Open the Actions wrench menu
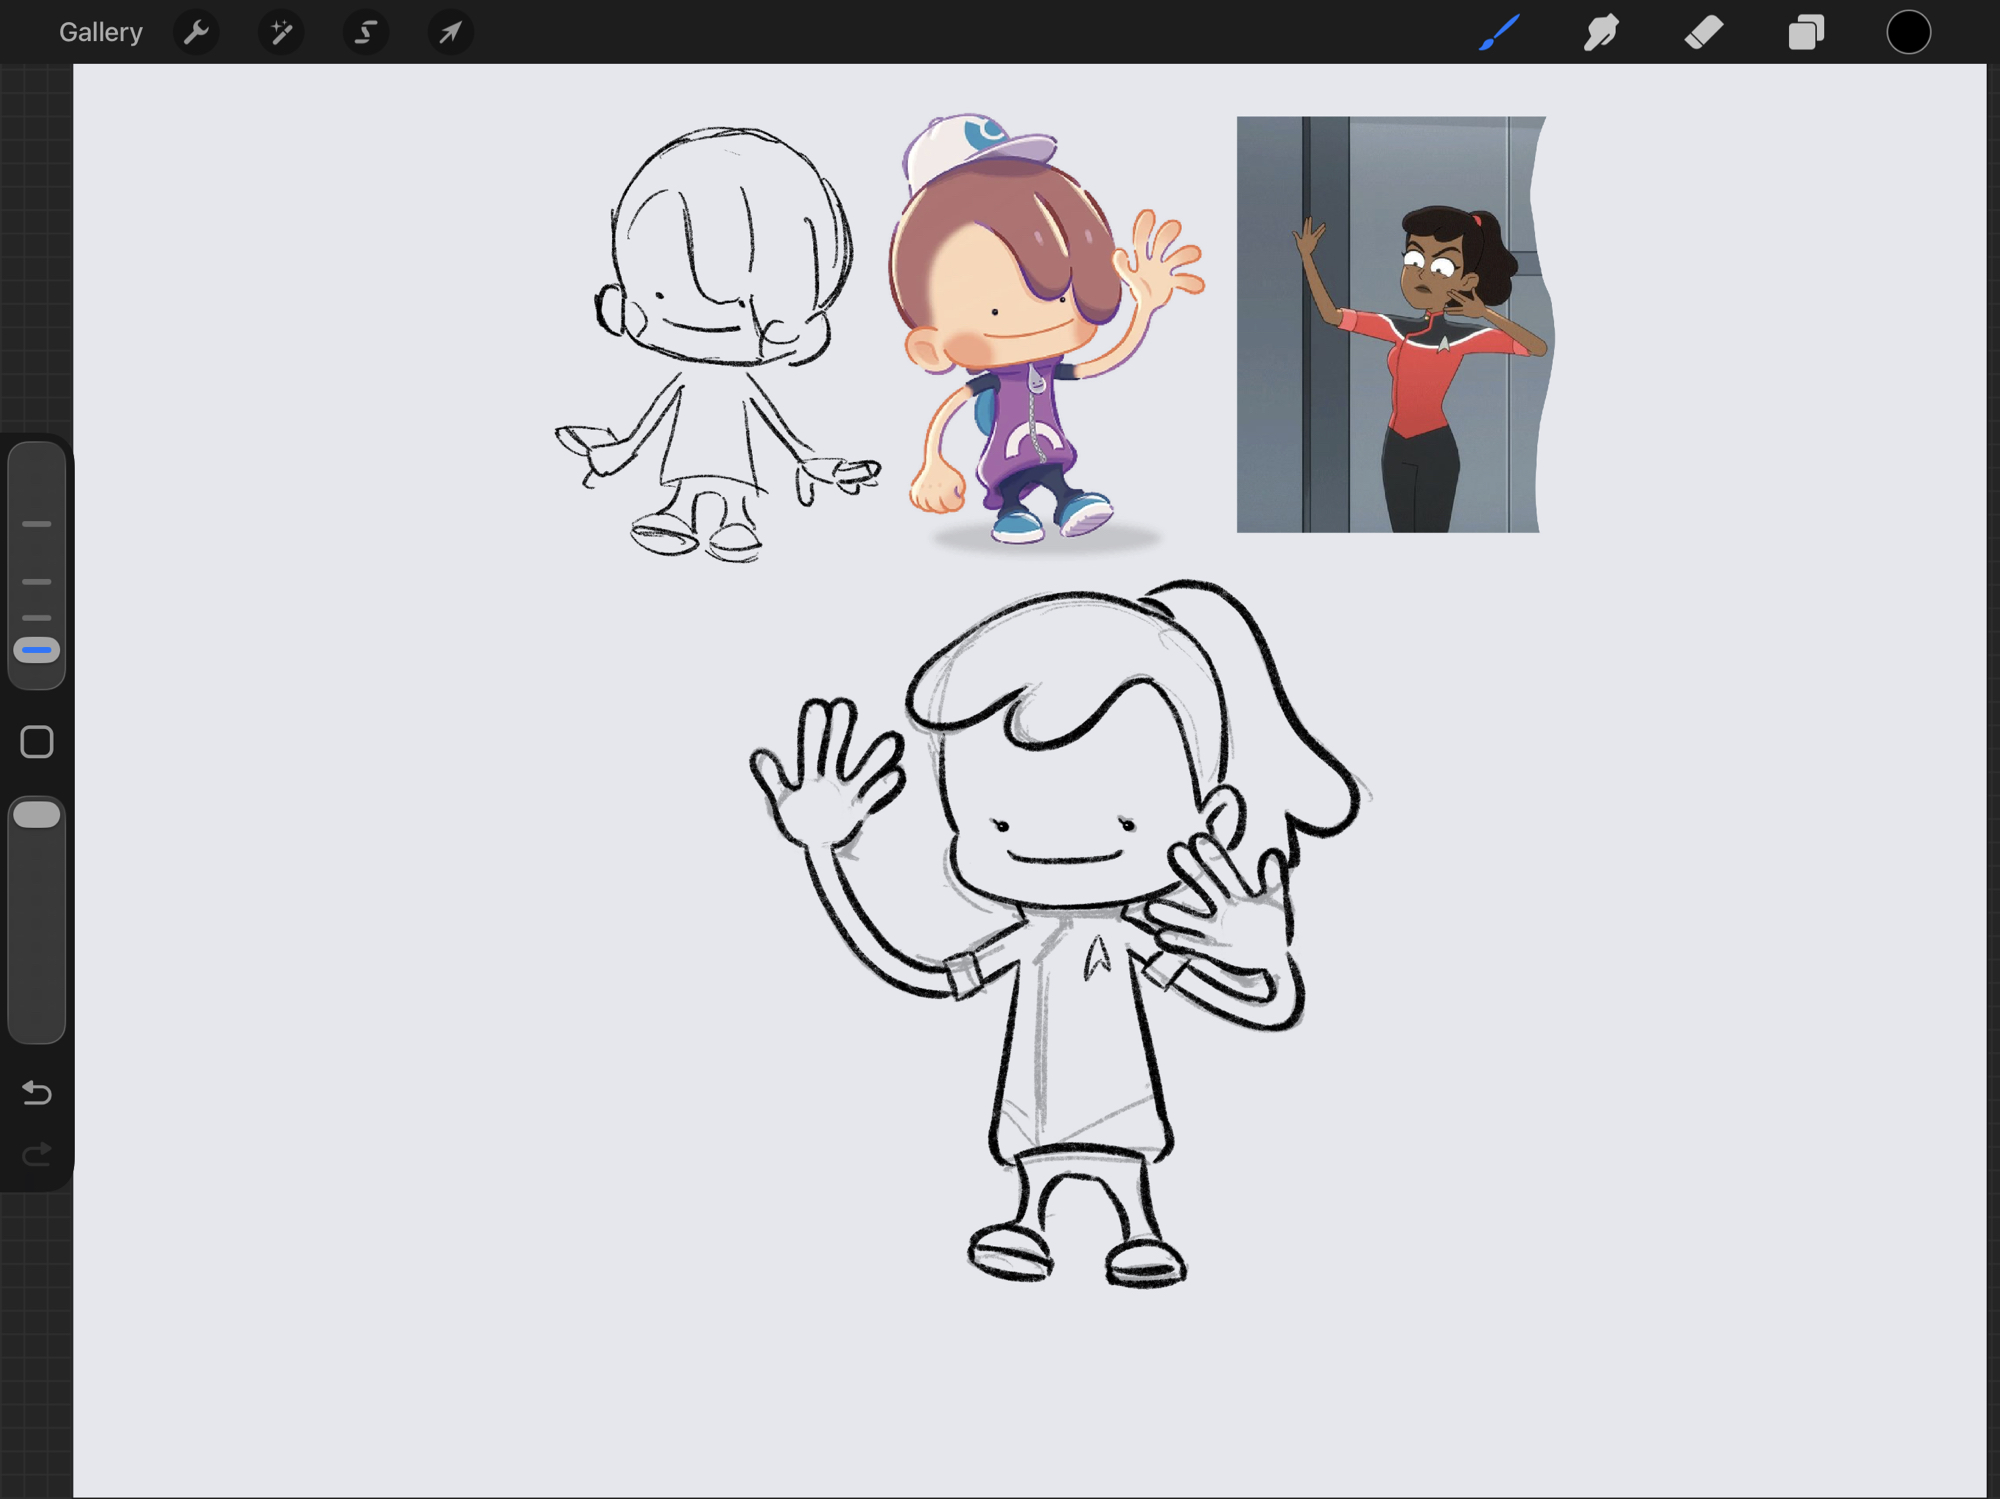Image resolution: width=2000 pixels, height=1499 pixels. [x=196, y=32]
